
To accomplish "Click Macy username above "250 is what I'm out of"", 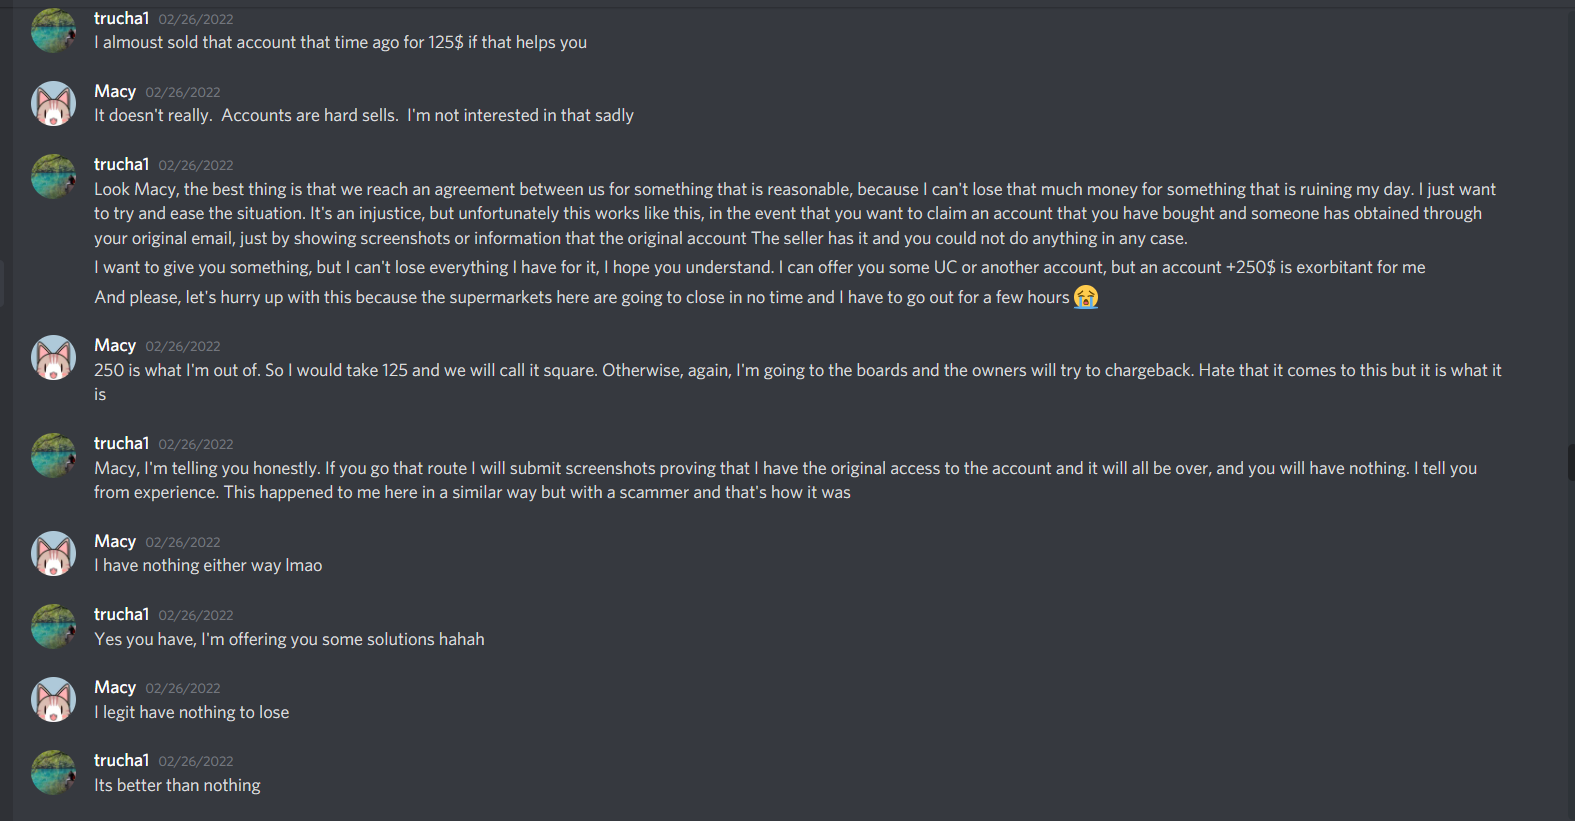I will coord(115,345).
